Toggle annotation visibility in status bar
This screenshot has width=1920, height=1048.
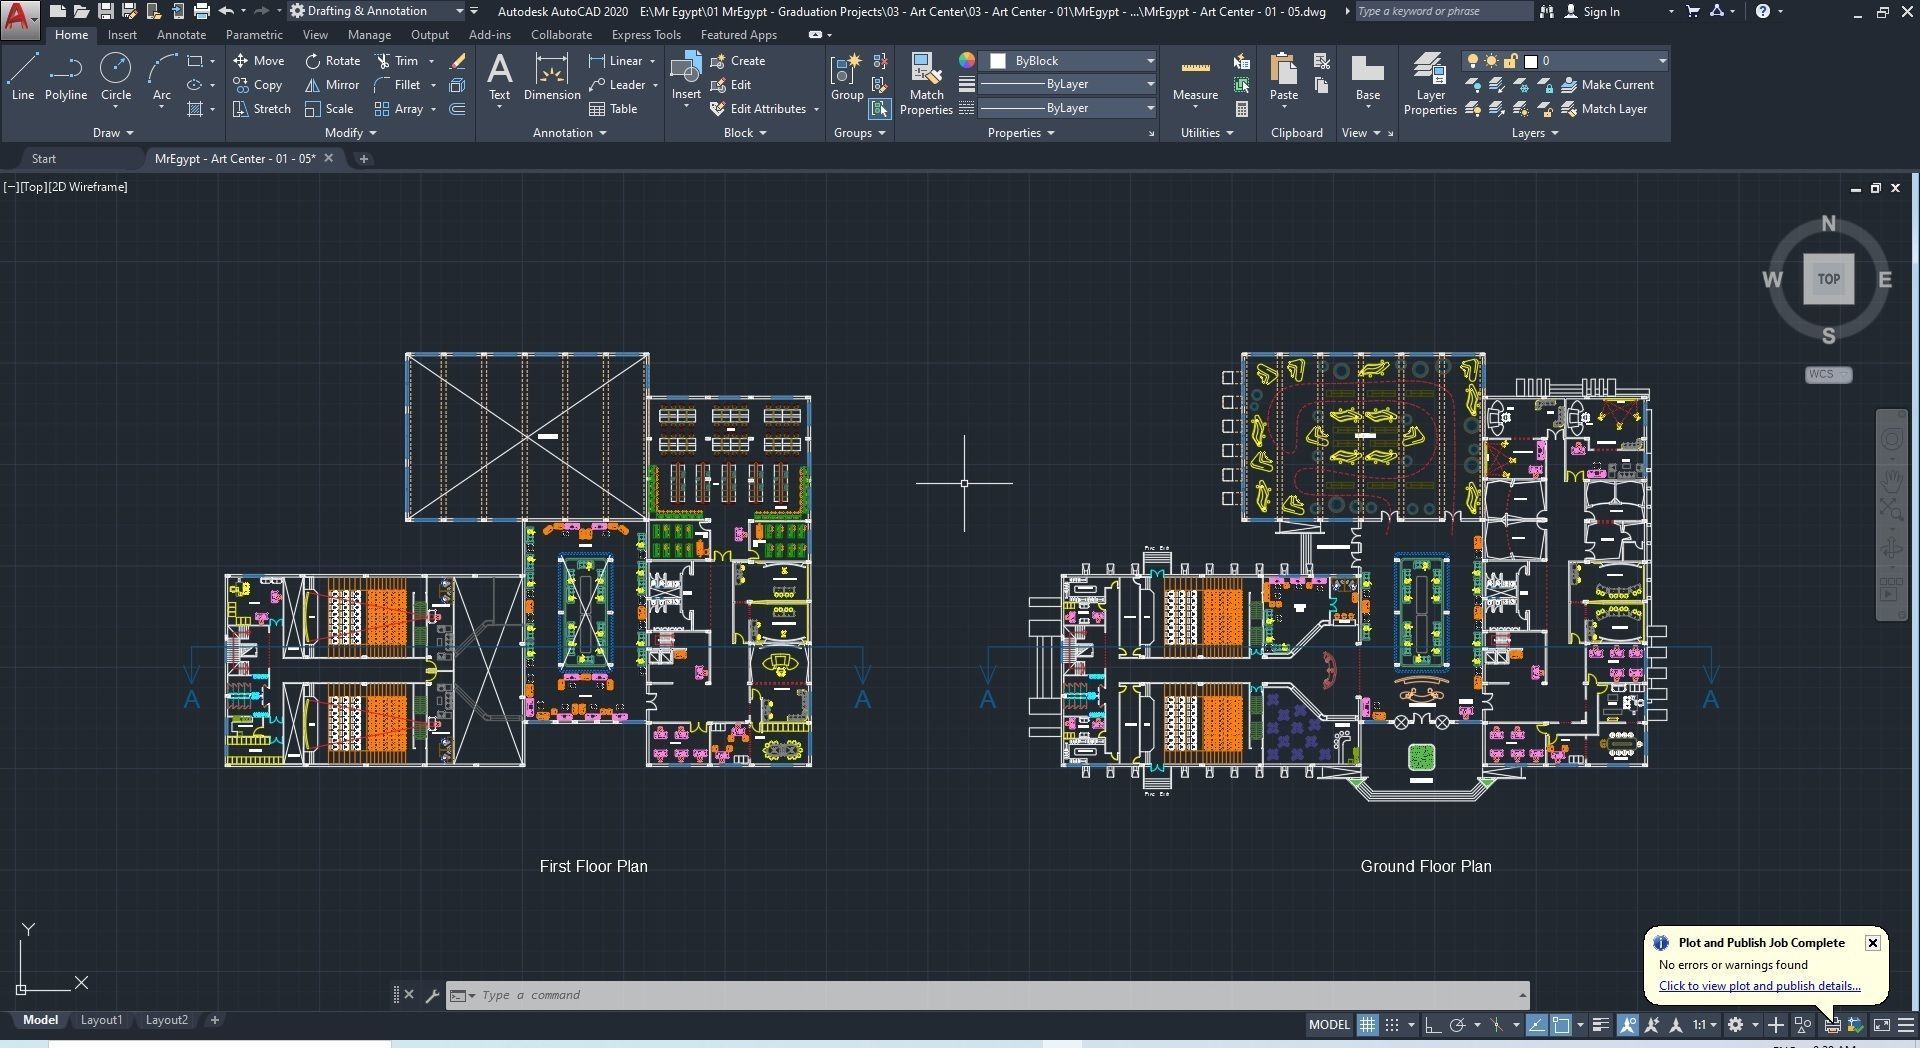pyautogui.click(x=1628, y=1025)
